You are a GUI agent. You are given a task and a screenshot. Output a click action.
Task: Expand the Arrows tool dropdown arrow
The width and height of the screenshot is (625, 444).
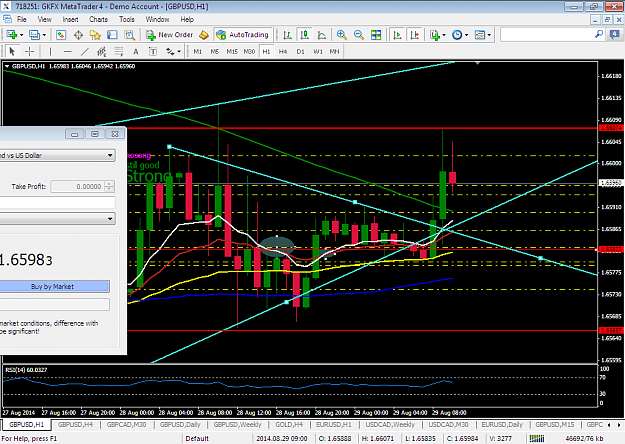[x=179, y=52]
